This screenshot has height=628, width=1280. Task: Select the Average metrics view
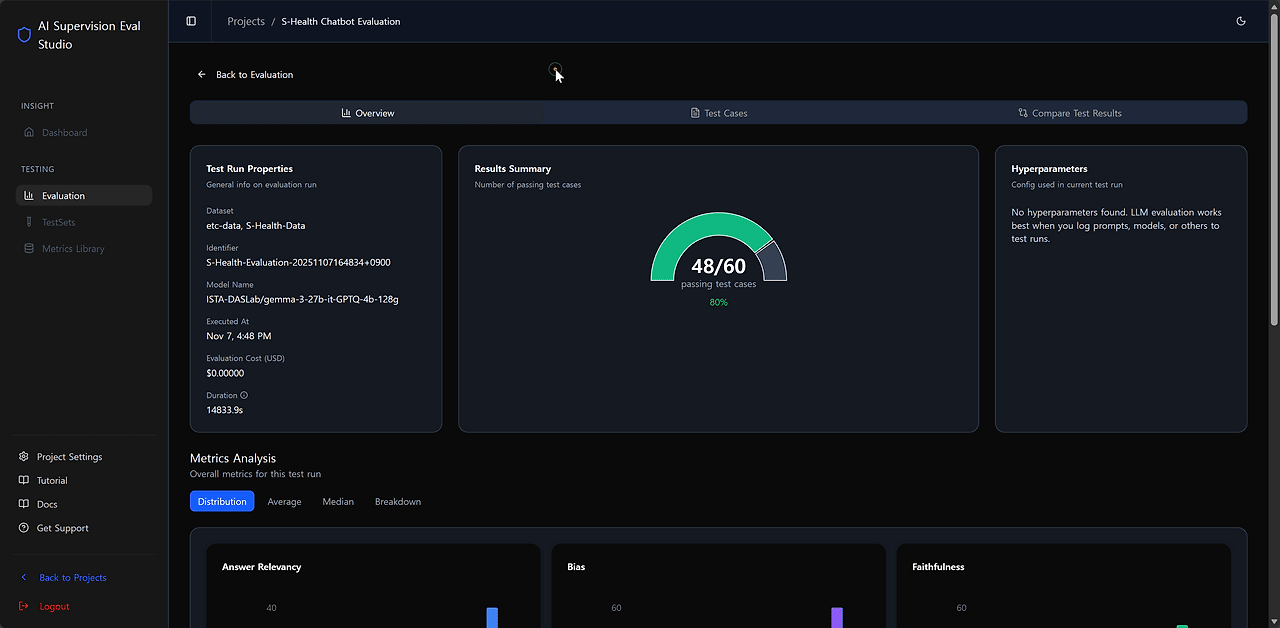coord(284,501)
